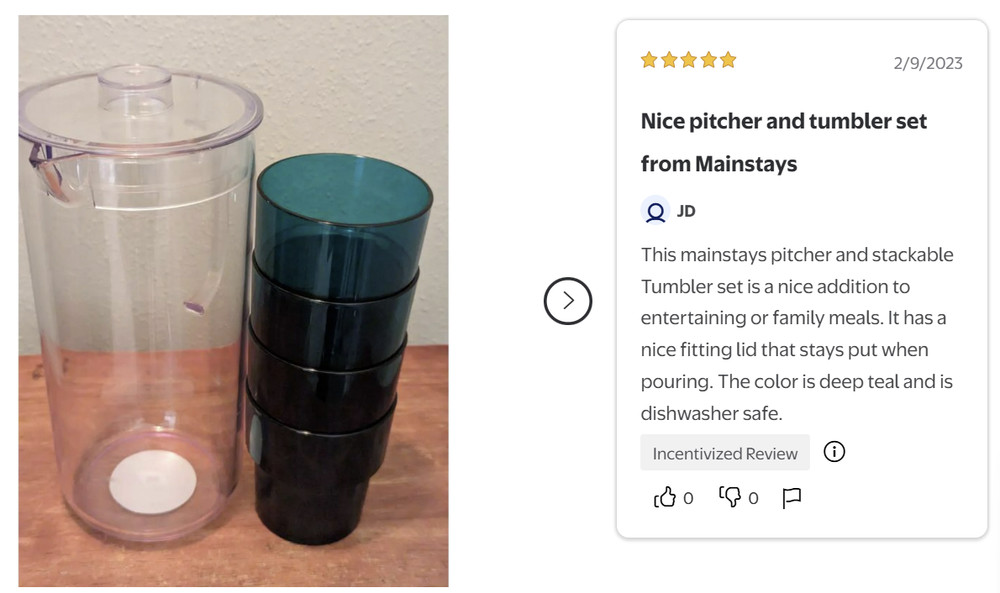Open the Incentivized Review info icon
The image size is (1000, 593).
tap(834, 452)
